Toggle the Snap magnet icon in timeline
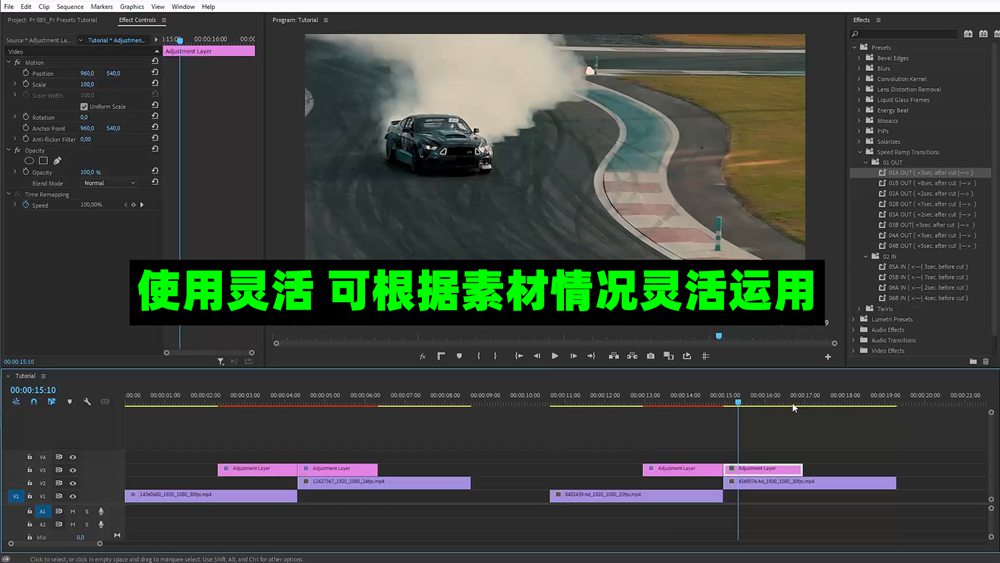This screenshot has height=563, width=1000. point(34,402)
